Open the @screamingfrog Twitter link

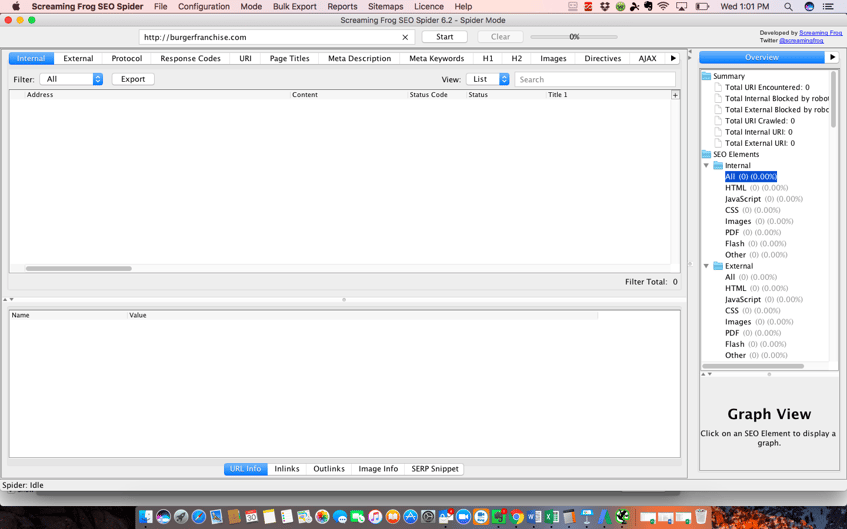click(x=801, y=41)
